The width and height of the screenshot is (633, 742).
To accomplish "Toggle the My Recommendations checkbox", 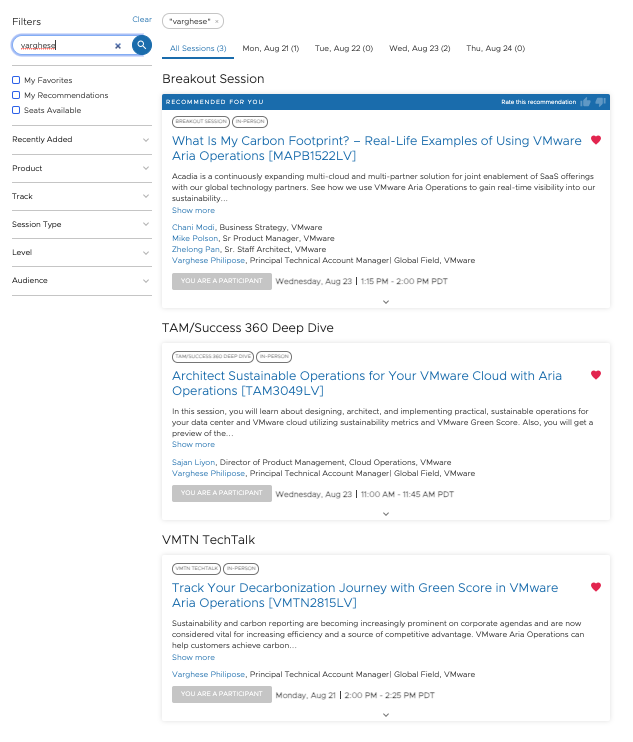I will [x=16, y=95].
